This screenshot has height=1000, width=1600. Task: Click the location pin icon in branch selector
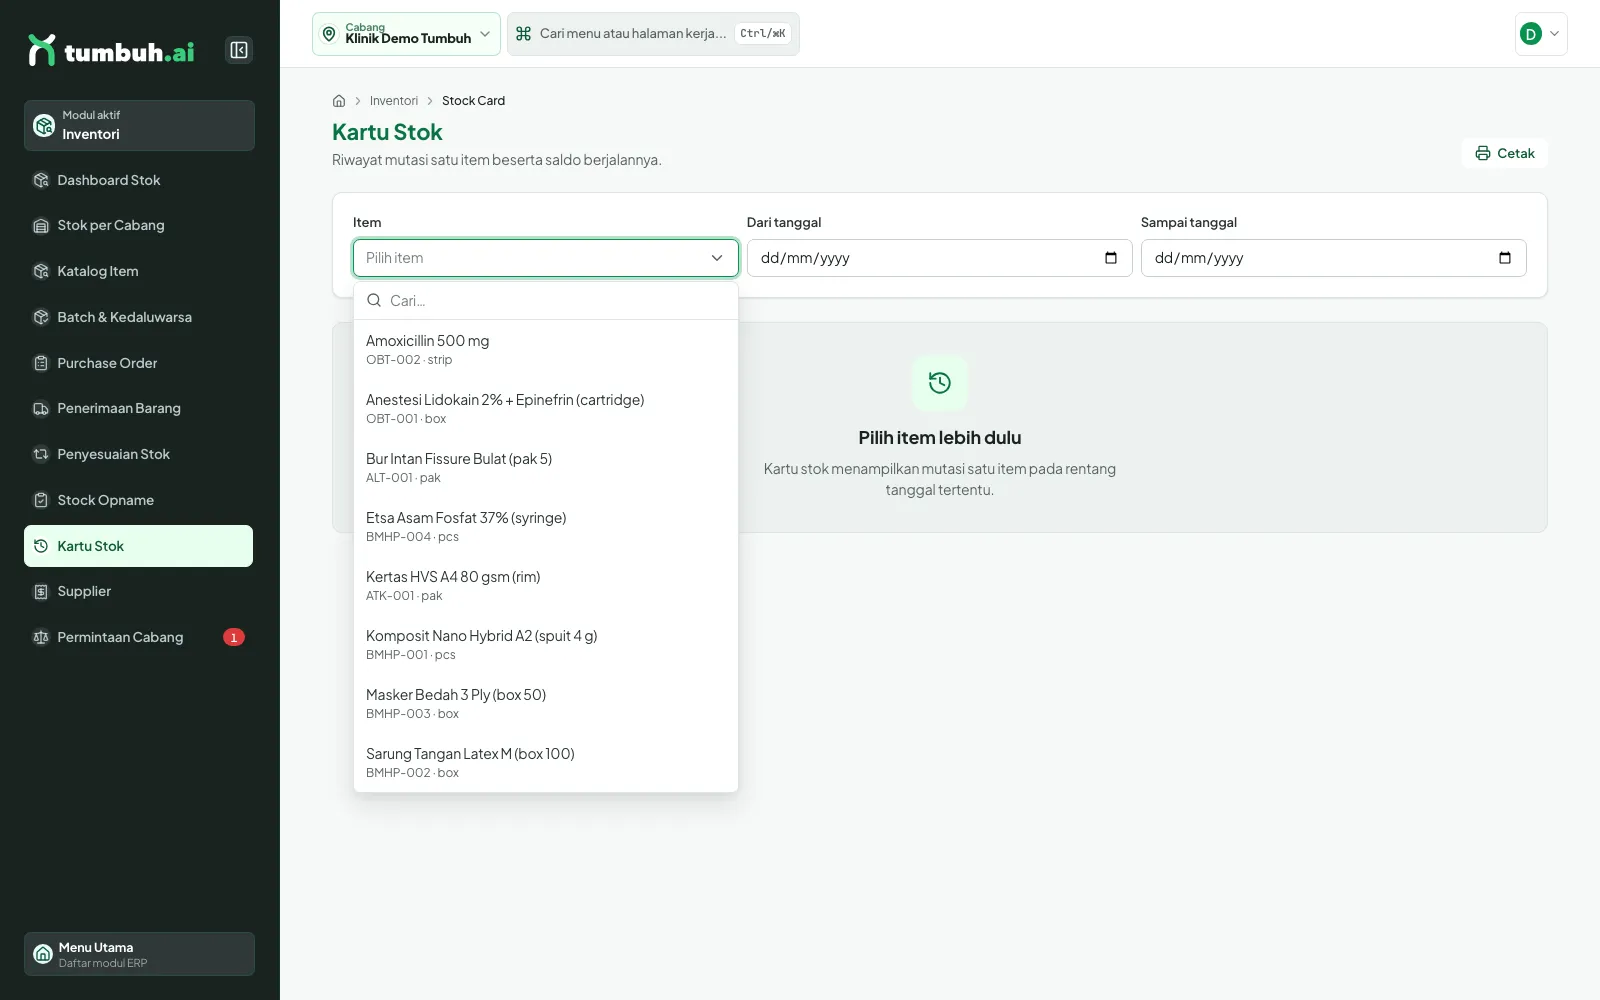tap(329, 34)
